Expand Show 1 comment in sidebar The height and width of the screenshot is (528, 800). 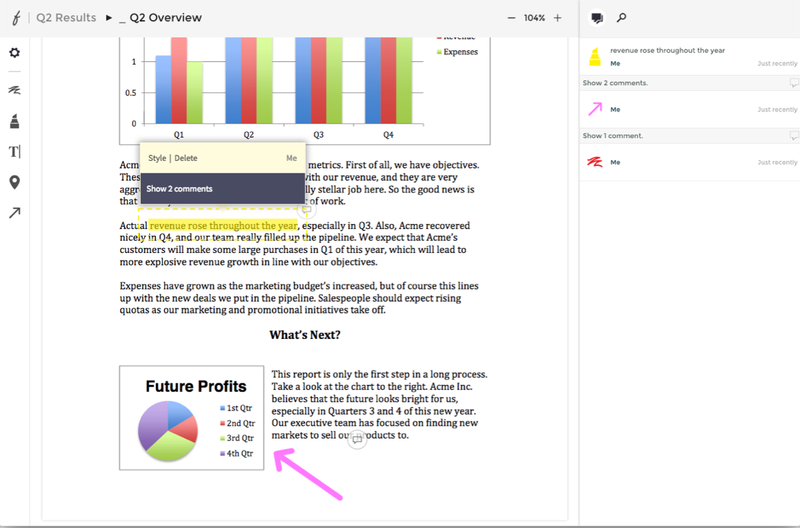[613, 136]
